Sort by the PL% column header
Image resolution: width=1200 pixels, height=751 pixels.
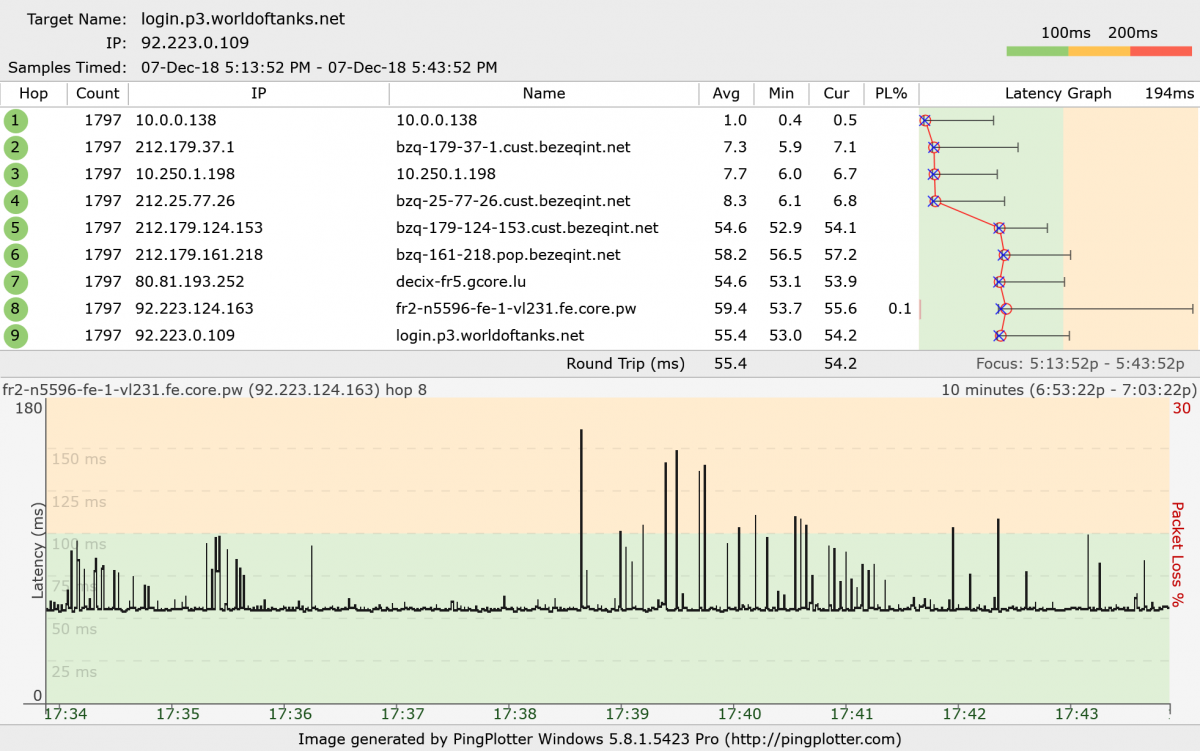(890, 93)
